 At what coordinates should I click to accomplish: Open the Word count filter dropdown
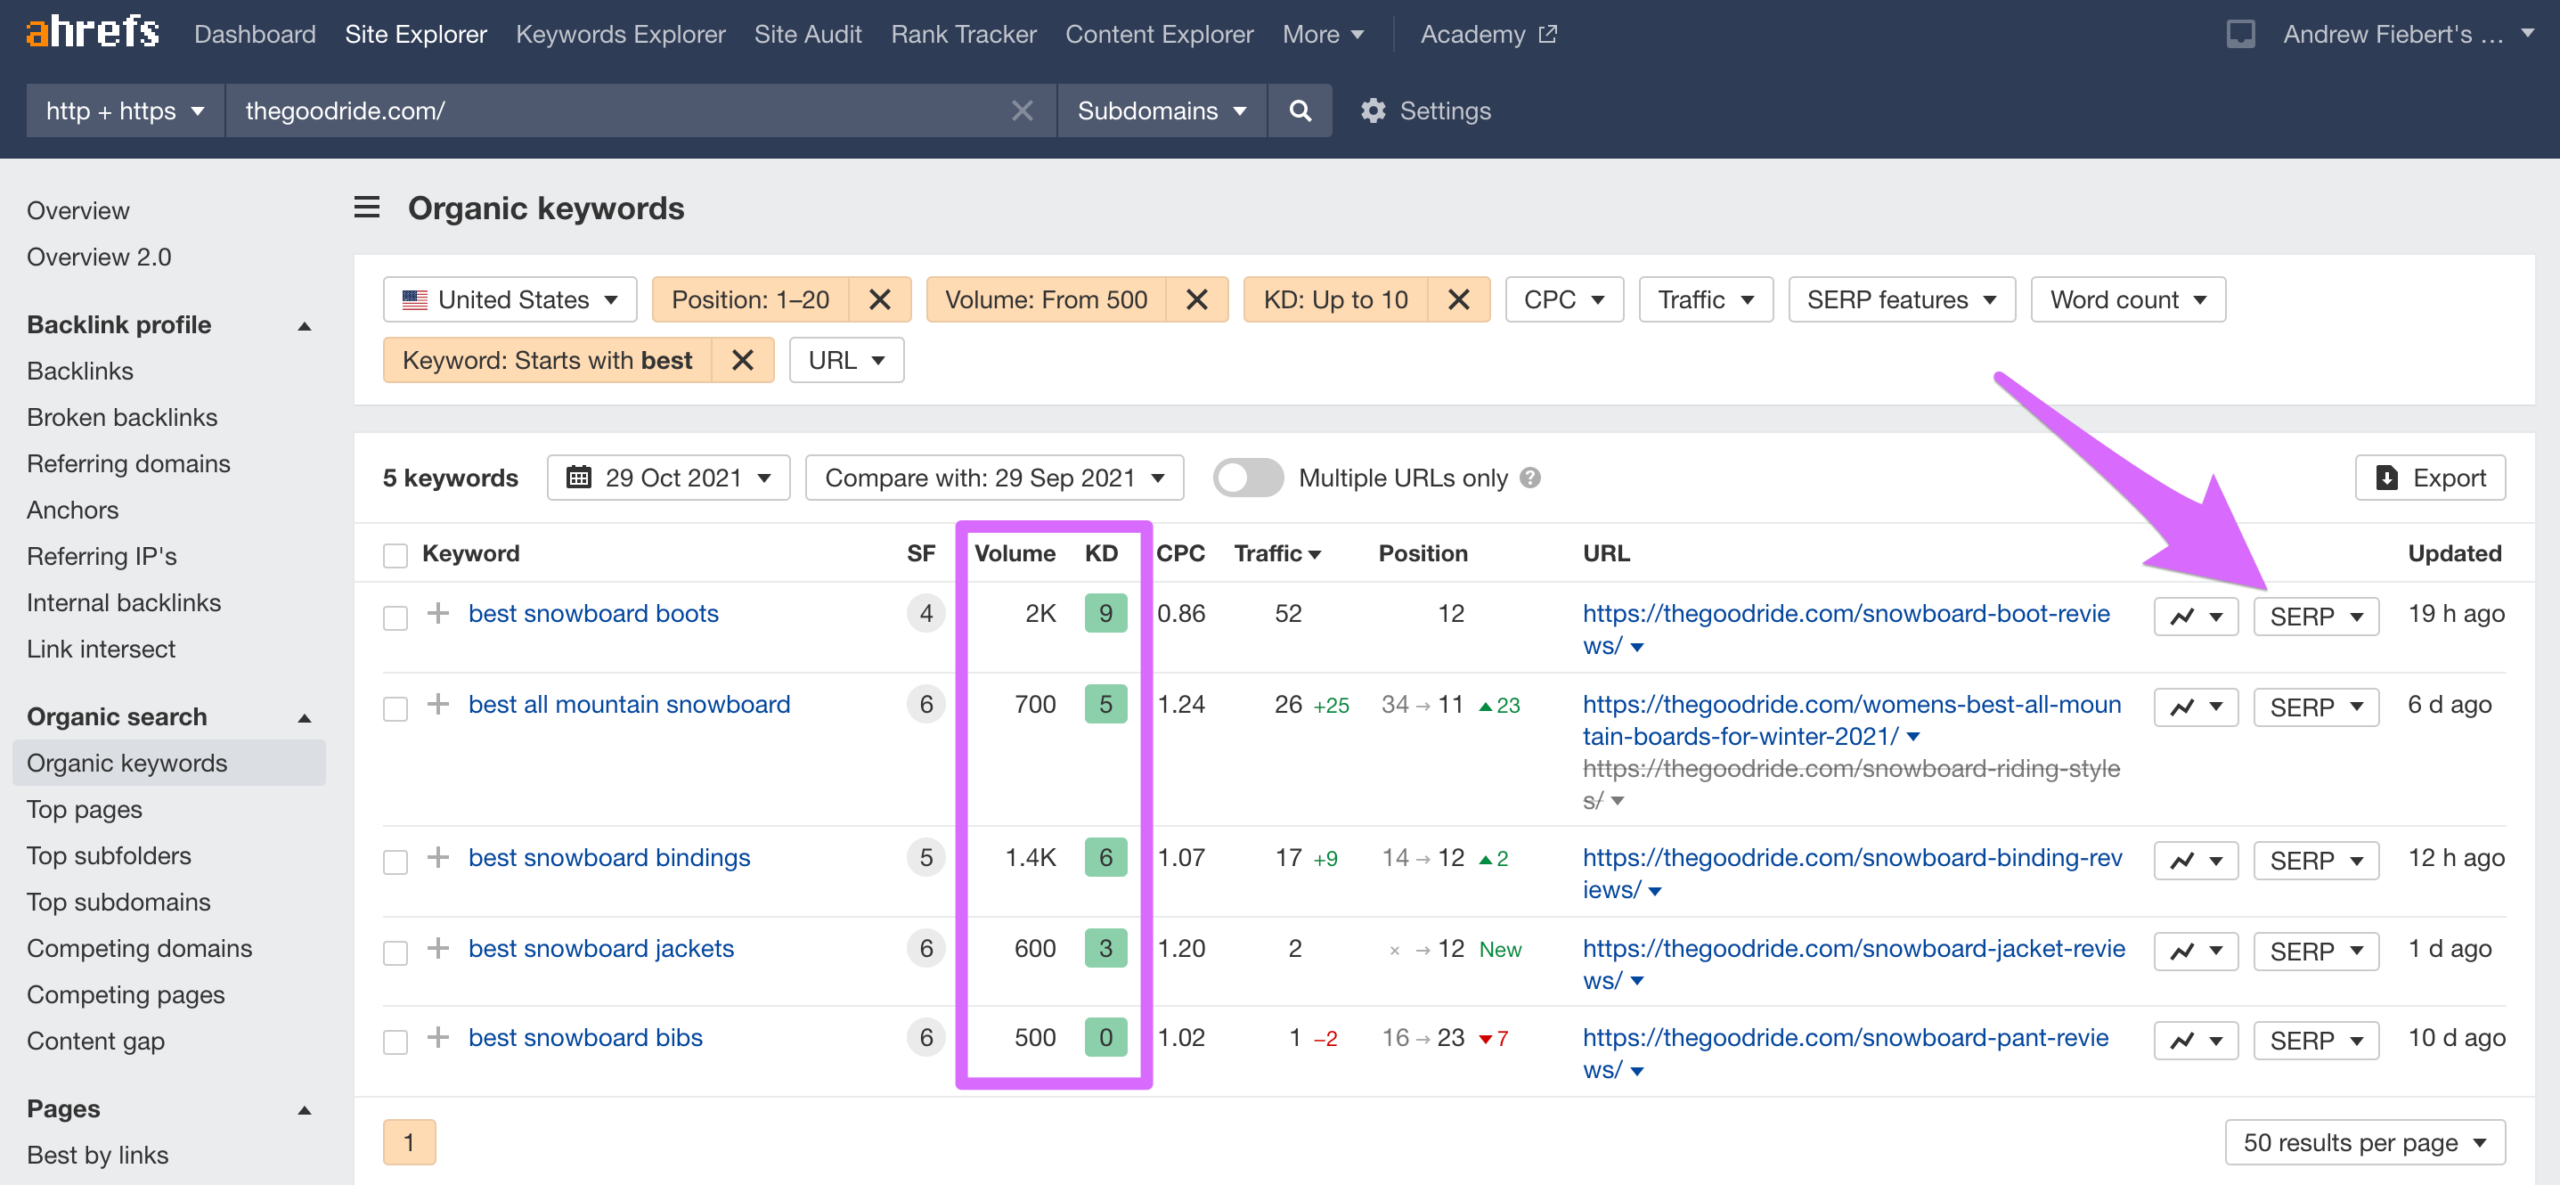point(2127,300)
